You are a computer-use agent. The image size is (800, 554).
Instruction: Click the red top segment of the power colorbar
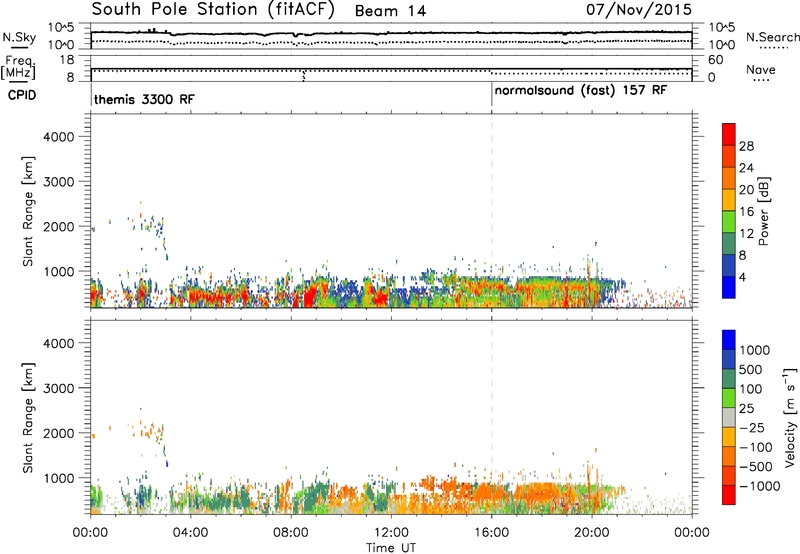coord(729,135)
